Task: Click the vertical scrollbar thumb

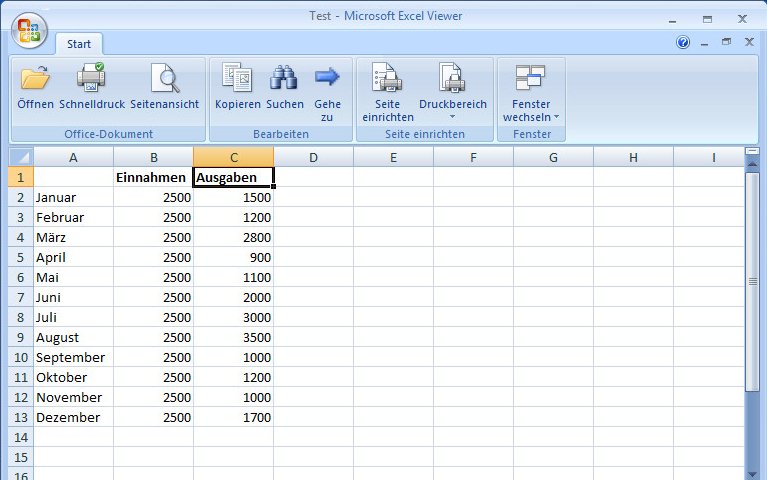Action: pos(753,280)
